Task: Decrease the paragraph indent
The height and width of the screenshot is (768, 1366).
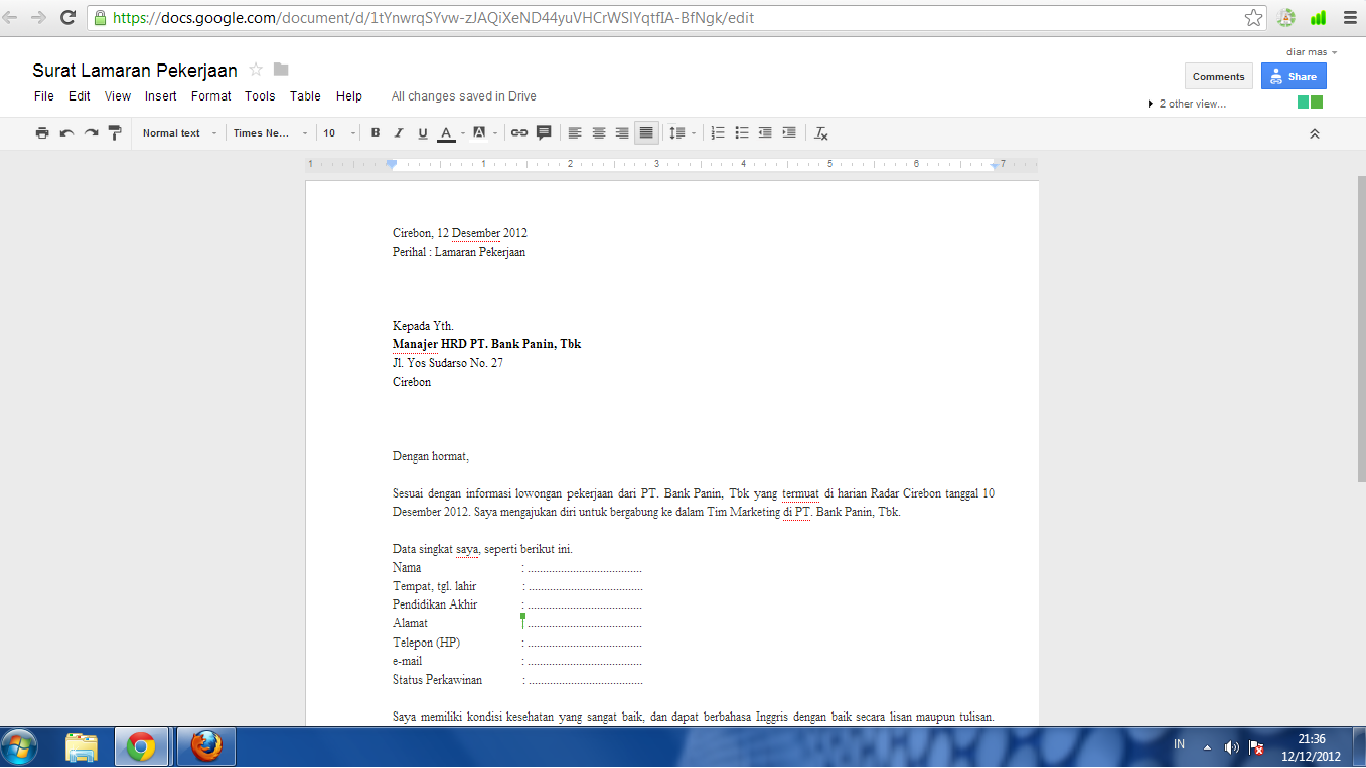Action: (x=765, y=133)
